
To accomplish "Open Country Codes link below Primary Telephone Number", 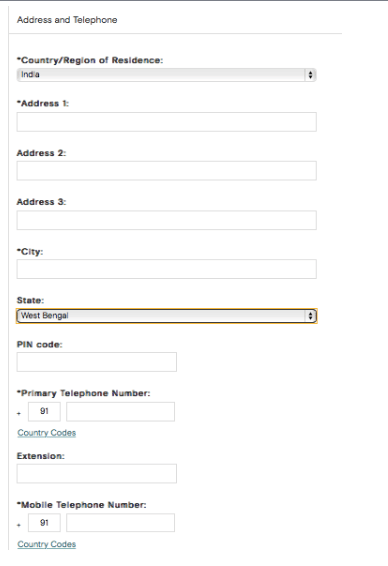I will pyautogui.click(x=47, y=433).
